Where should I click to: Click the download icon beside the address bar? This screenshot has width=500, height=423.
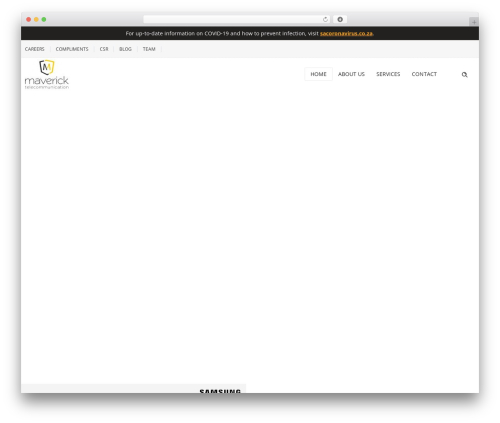340,20
